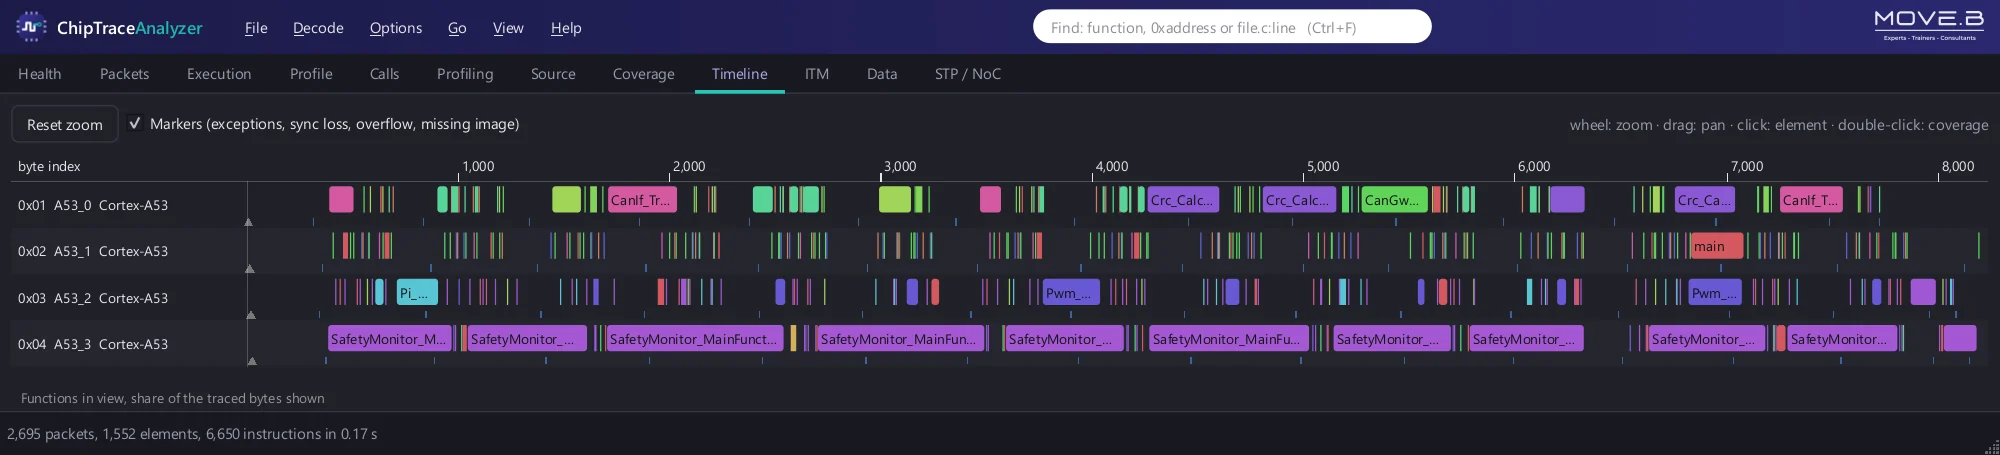Click the 8,000 tick on byte axis
The height and width of the screenshot is (455, 2000).
[1958, 166]
